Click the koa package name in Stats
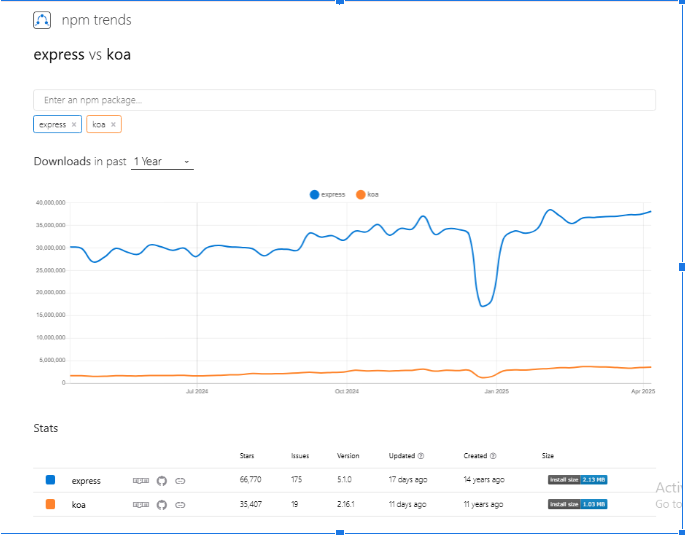 coord(79,506)
